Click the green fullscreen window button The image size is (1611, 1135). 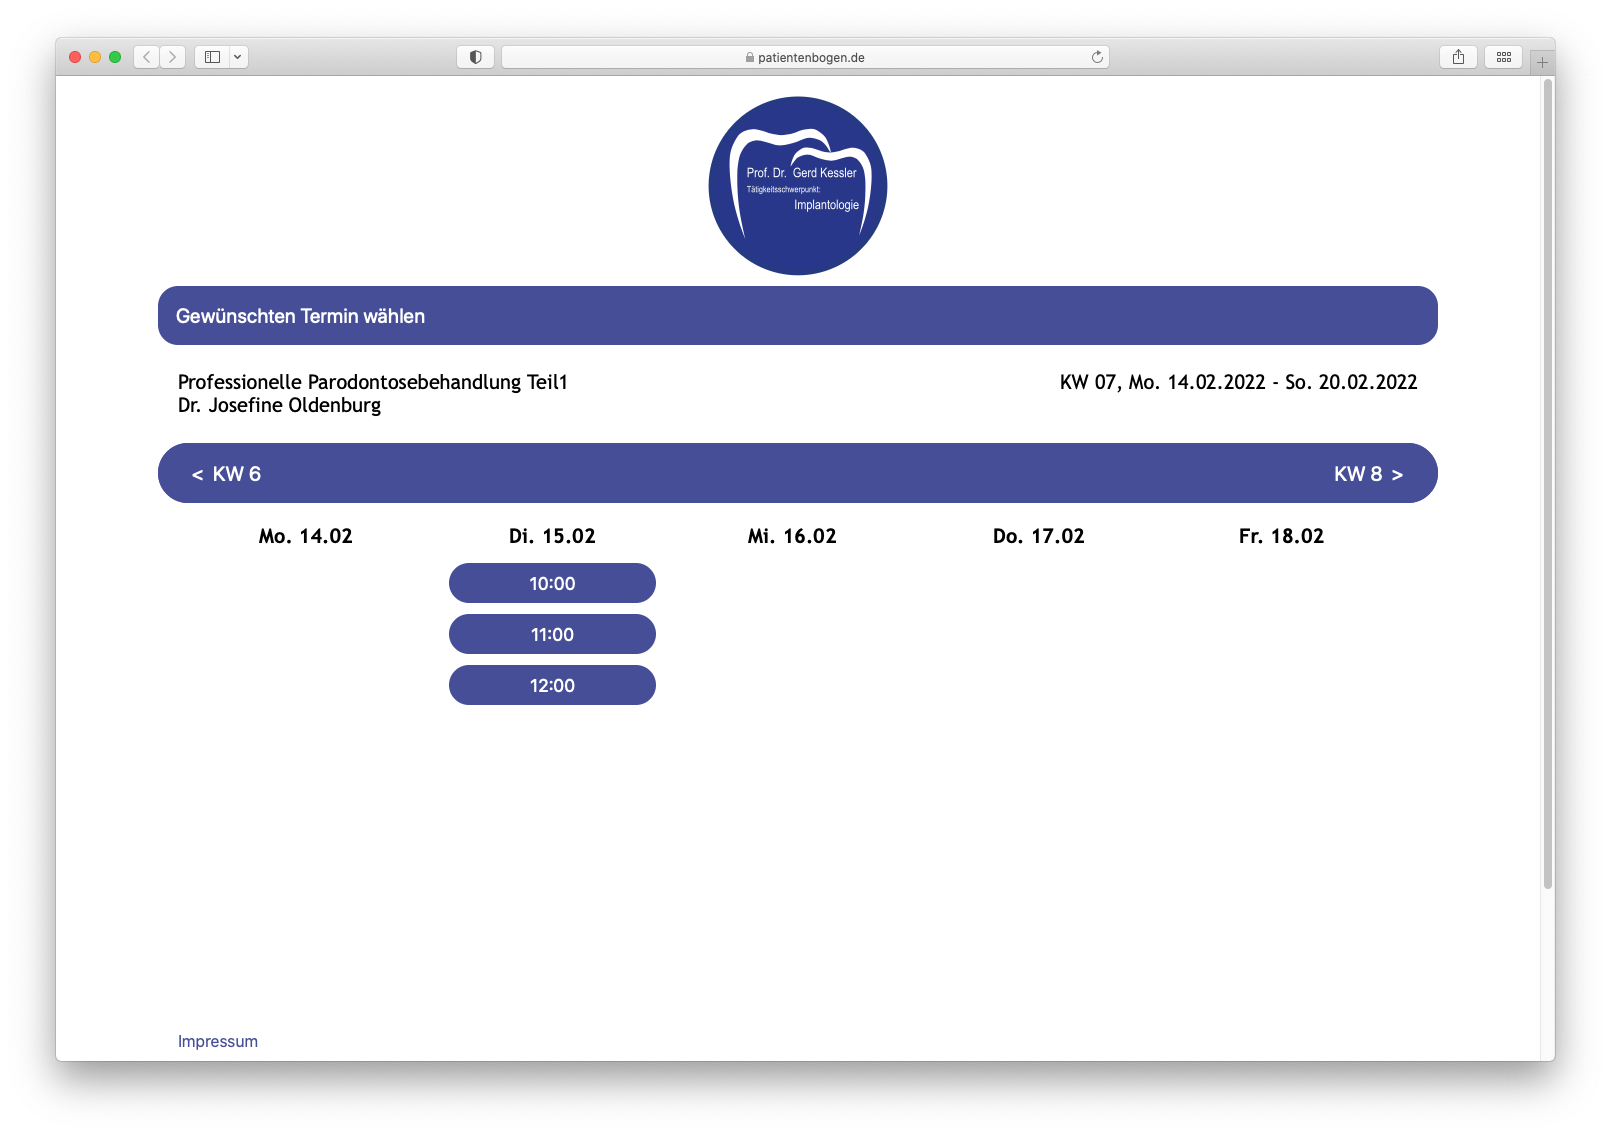click(x=115, y=57)
